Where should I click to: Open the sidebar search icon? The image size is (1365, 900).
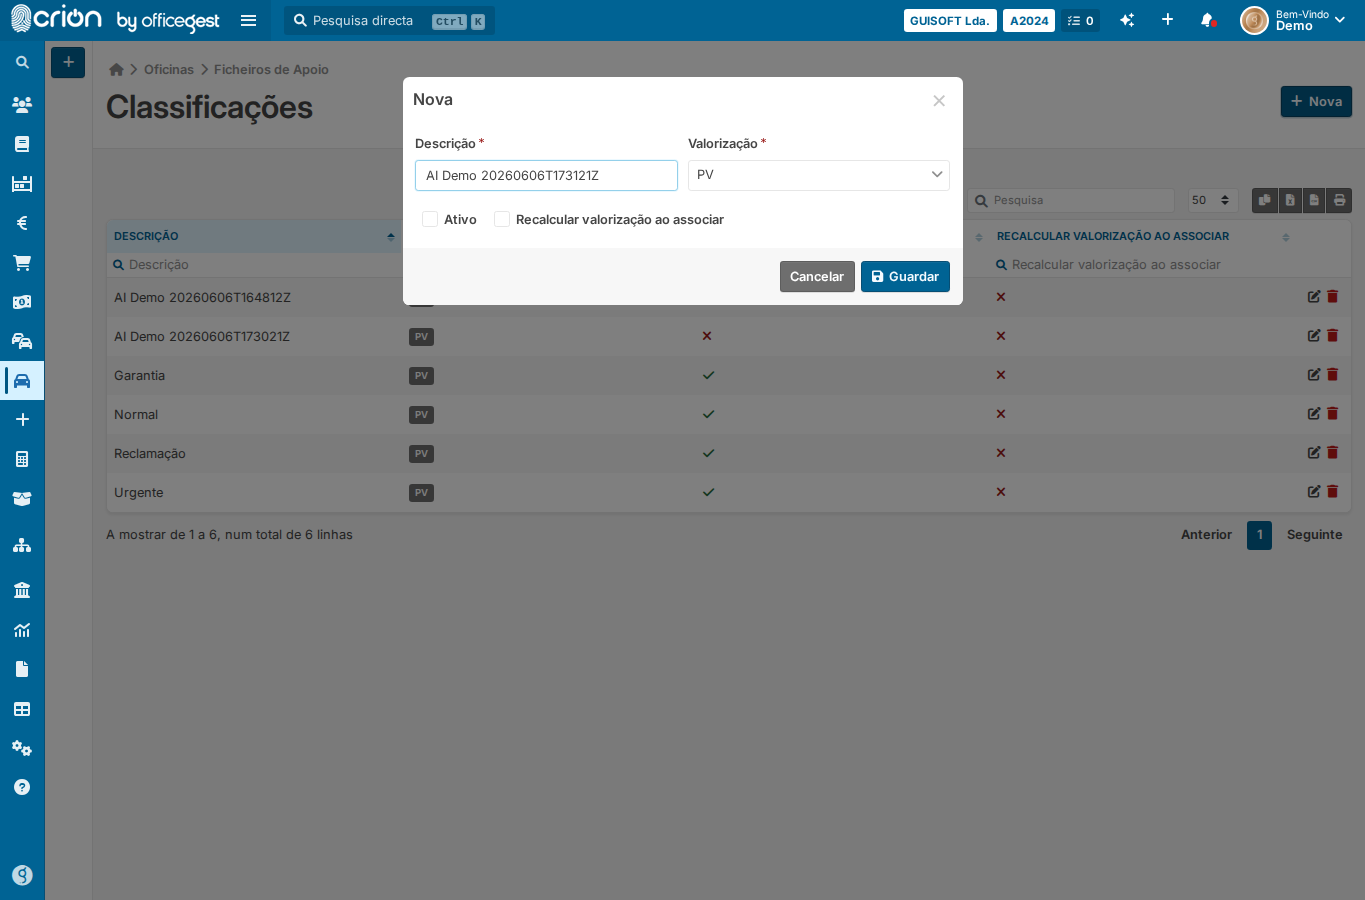(22, 62)
